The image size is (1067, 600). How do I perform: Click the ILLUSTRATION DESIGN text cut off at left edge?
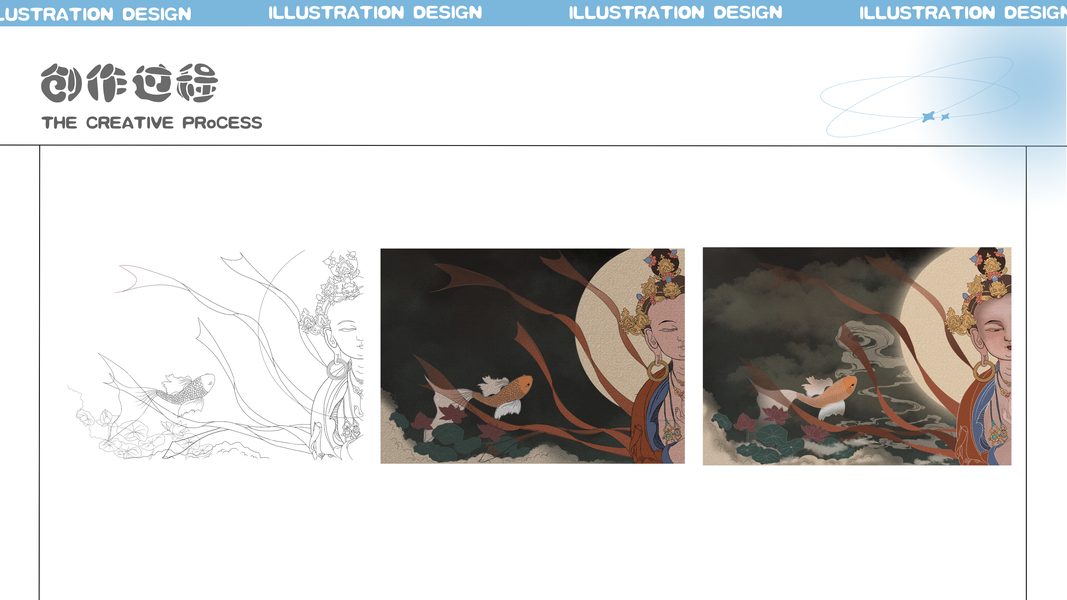point(95,14)
